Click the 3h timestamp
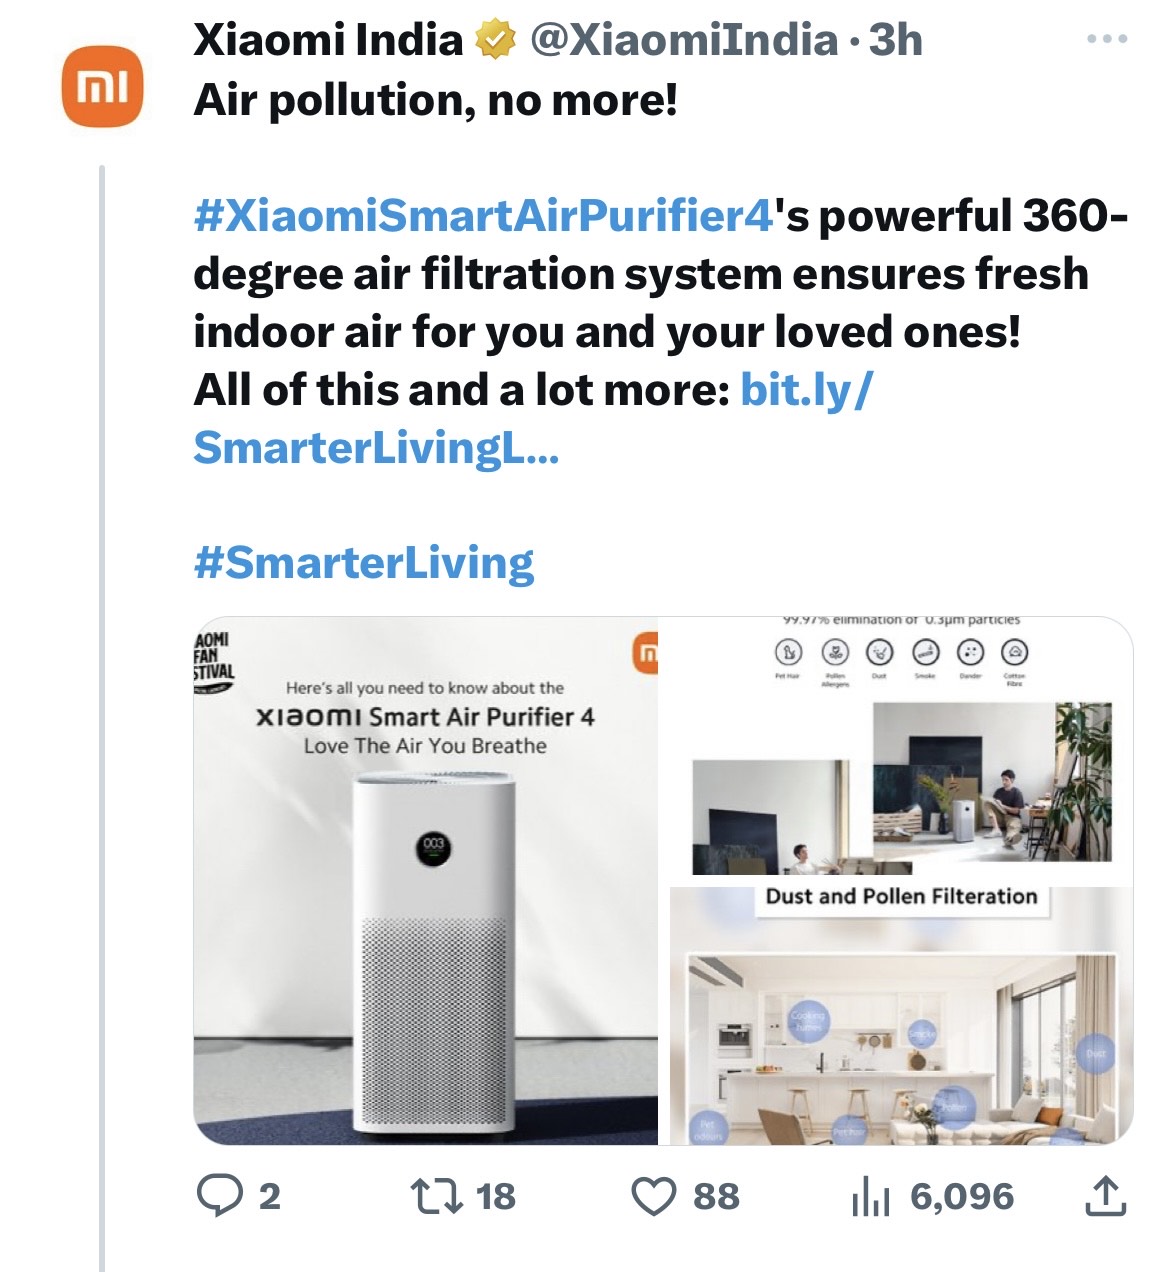The width and height of the screenshot is (1170, 1272). pyautogui.click(x=895, y=41)
